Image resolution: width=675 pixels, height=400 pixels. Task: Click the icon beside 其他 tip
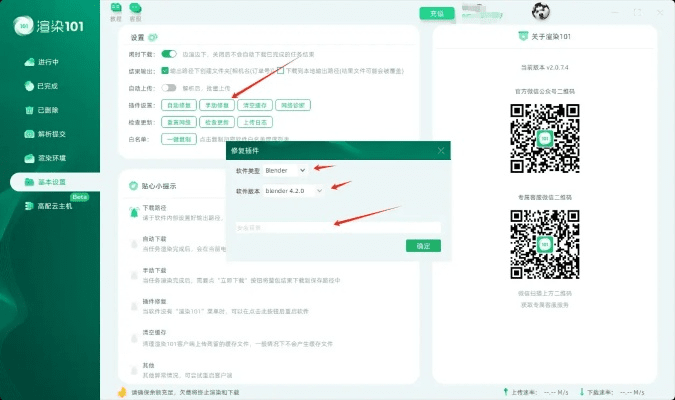[134, 370]
